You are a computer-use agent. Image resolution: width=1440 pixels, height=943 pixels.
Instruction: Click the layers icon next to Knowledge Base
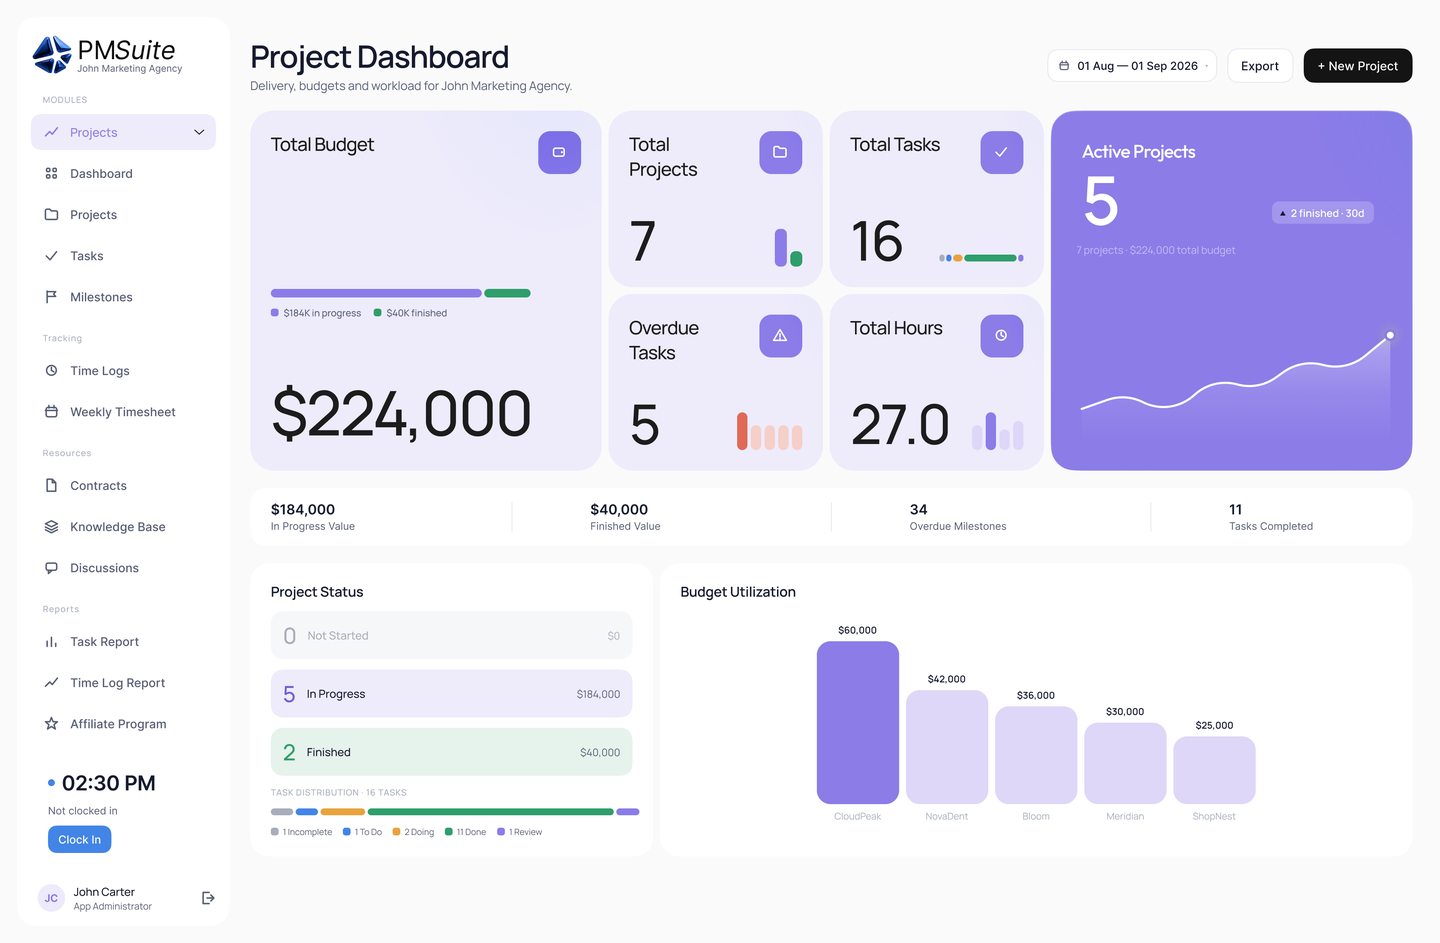pyautogui.click(x=51, y=526)
